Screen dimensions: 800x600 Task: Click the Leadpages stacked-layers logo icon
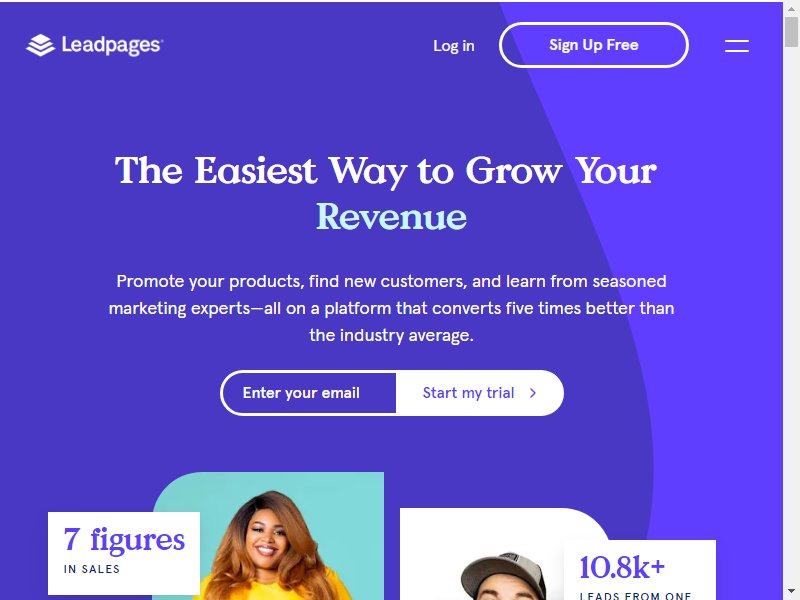pyautogui.click(x=40, y=45)
